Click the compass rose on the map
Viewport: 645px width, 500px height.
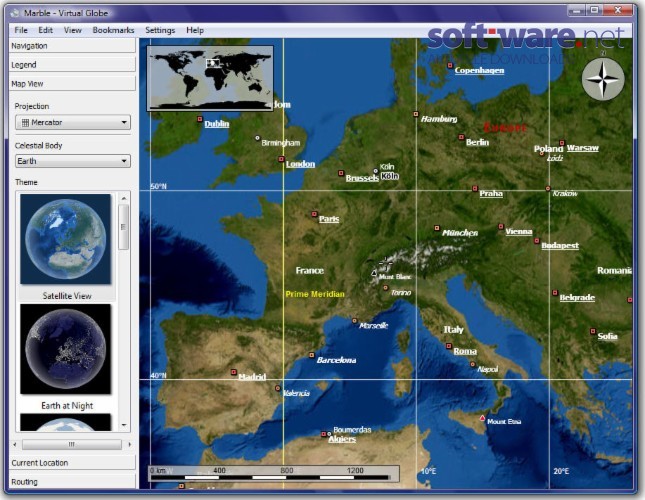(603, 79)
